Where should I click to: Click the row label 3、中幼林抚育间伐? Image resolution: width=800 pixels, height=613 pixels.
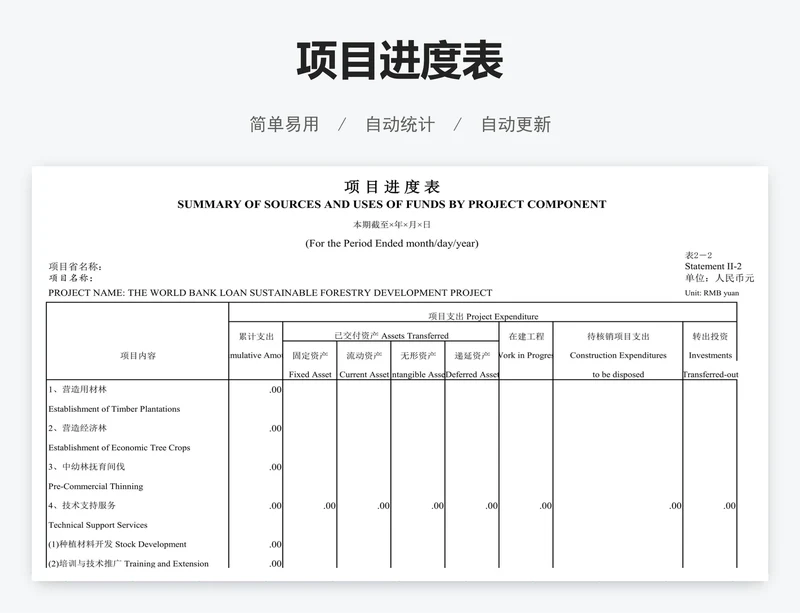pos(87,467)
